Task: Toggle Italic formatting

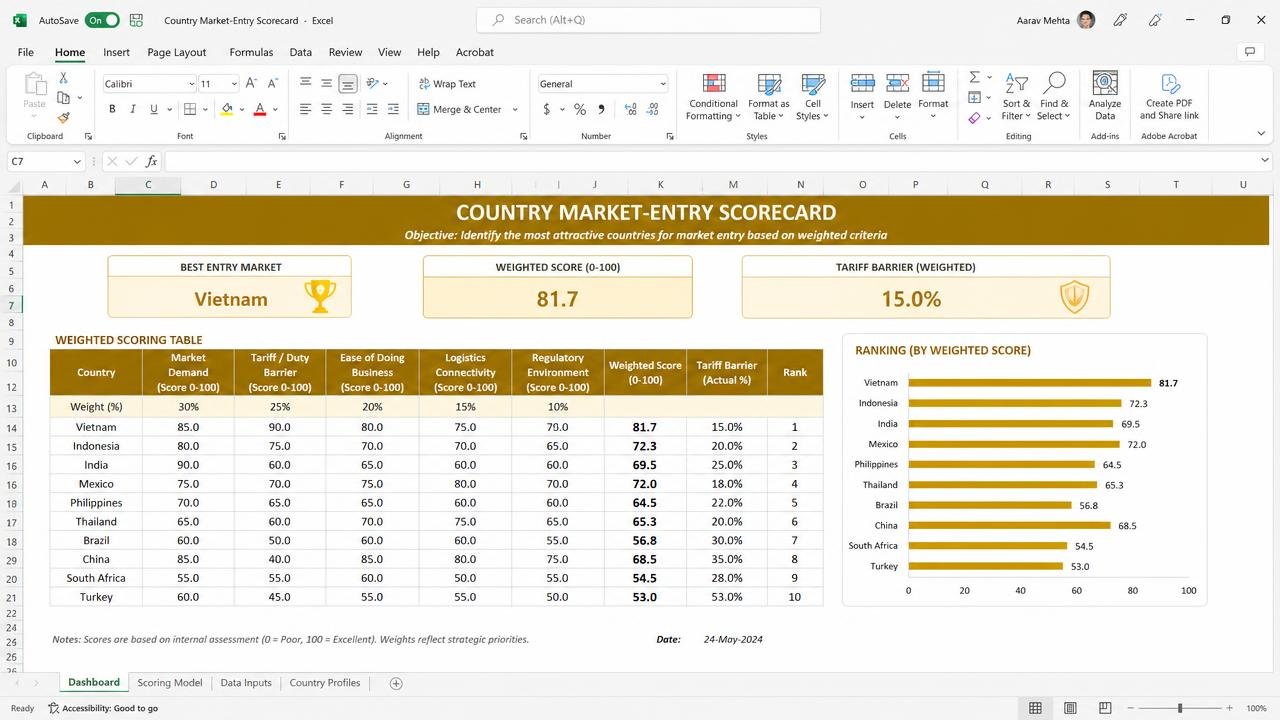Action: pyautogui.click(x=132, y=109)
